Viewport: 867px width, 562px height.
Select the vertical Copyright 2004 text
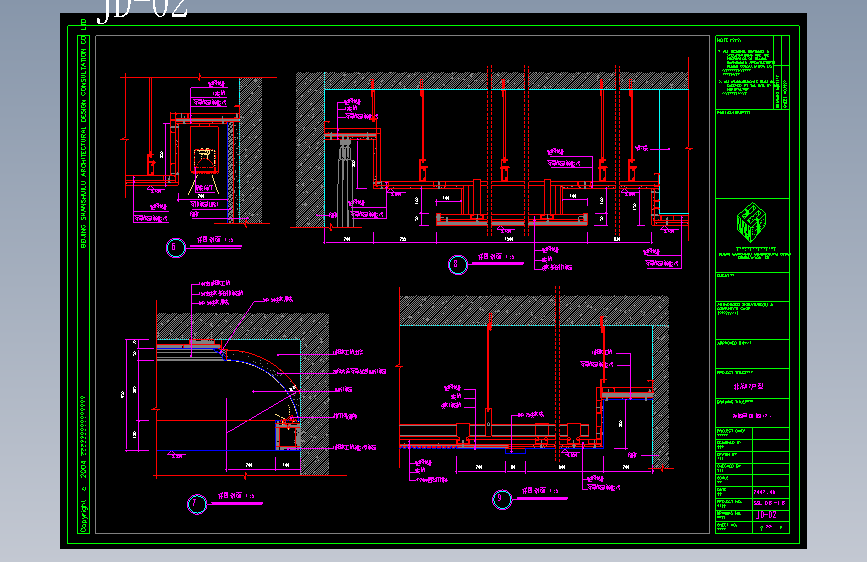[x=83, y=464]
